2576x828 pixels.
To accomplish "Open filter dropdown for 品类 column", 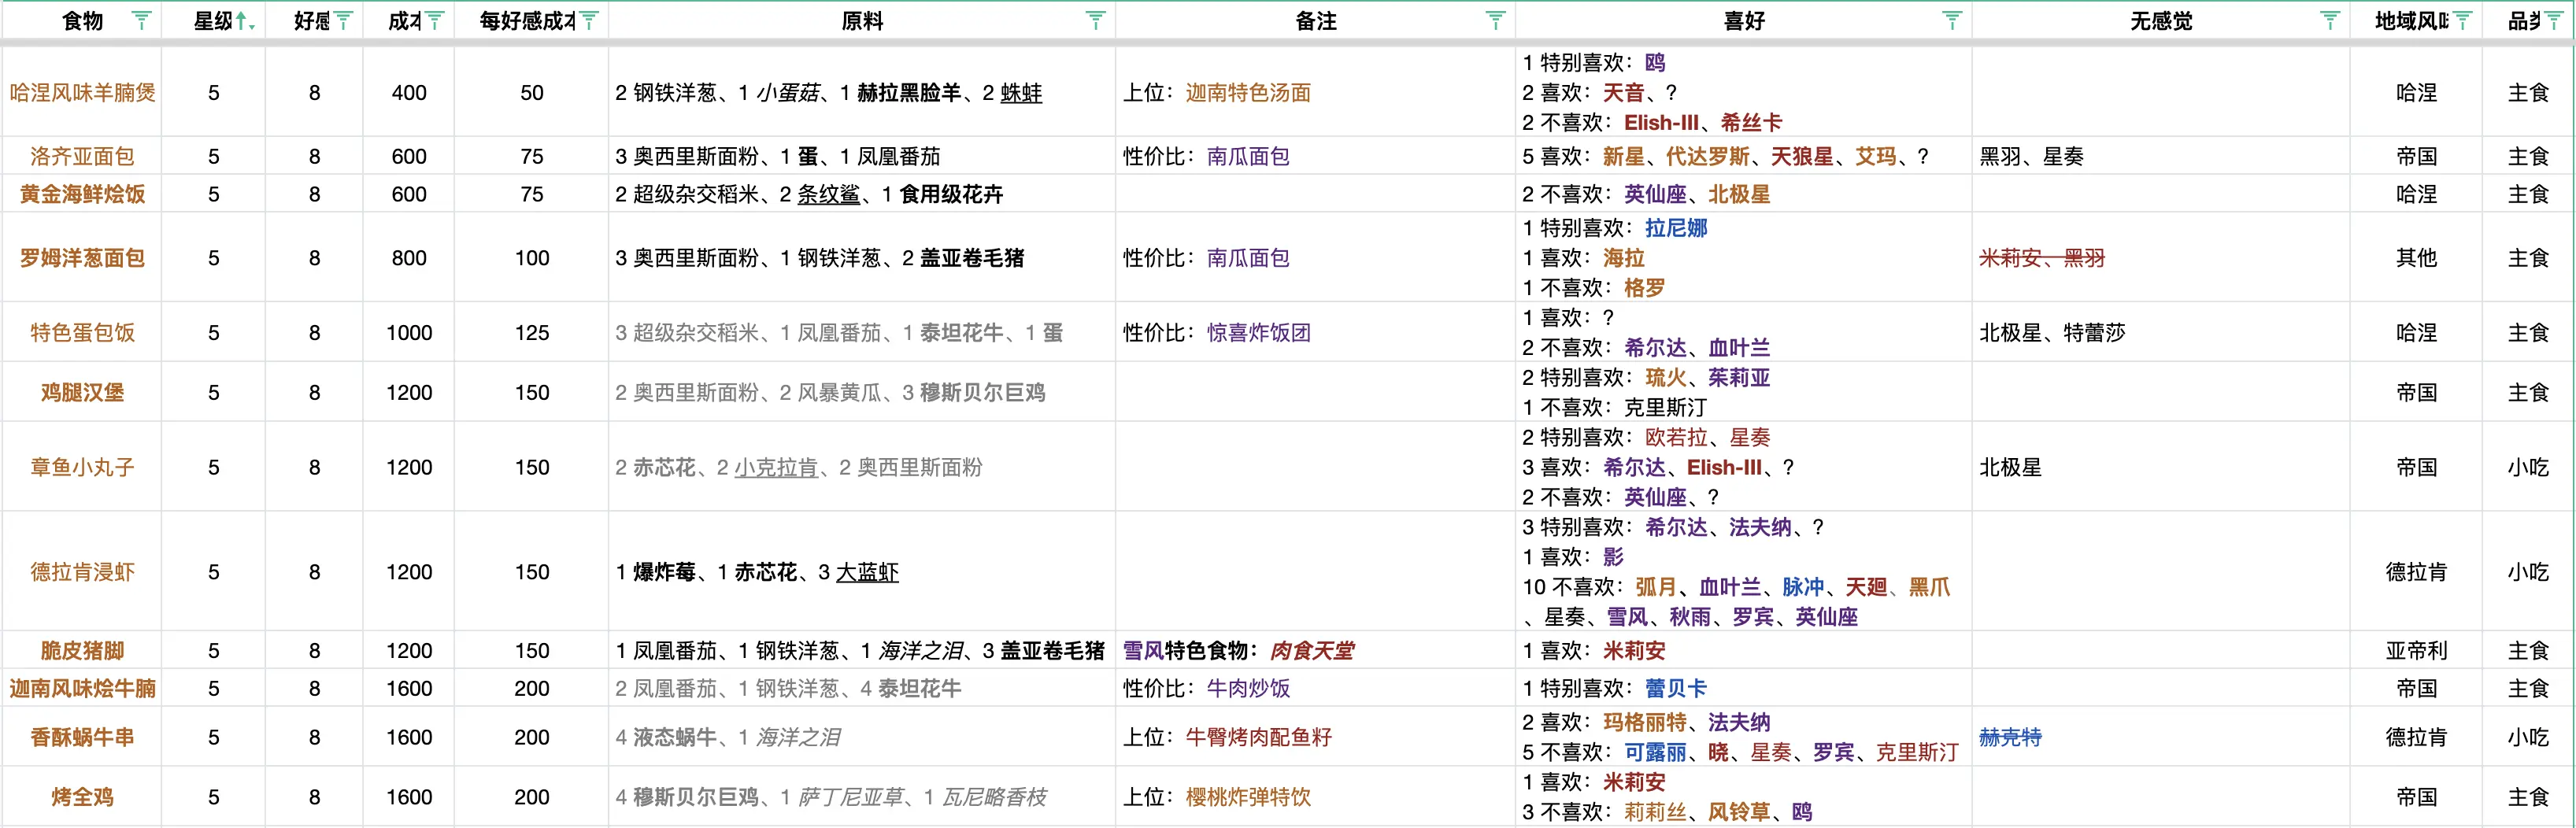I will pyautogui.click(x=2558, y=19).
